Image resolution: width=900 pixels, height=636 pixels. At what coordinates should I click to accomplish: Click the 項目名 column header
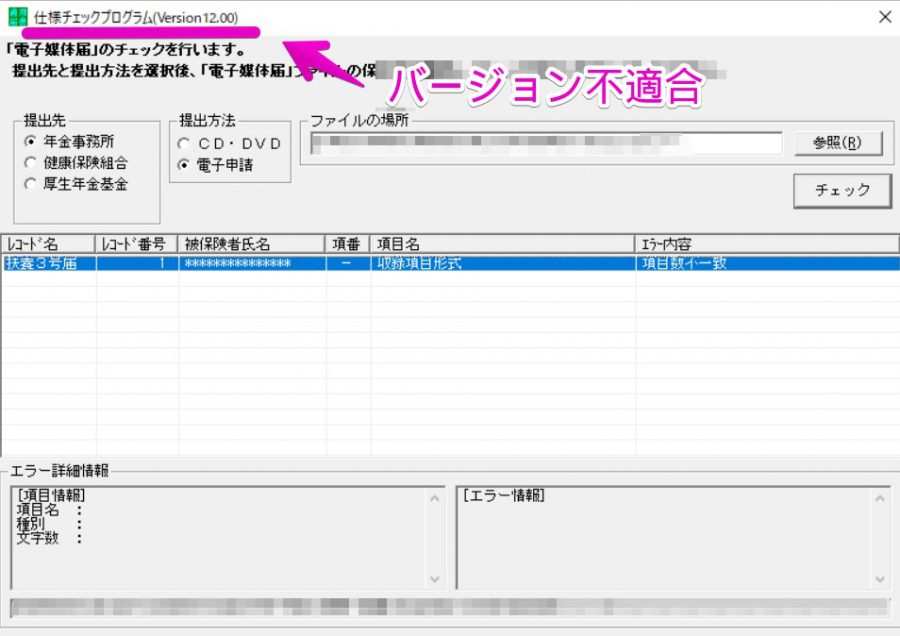503,244
